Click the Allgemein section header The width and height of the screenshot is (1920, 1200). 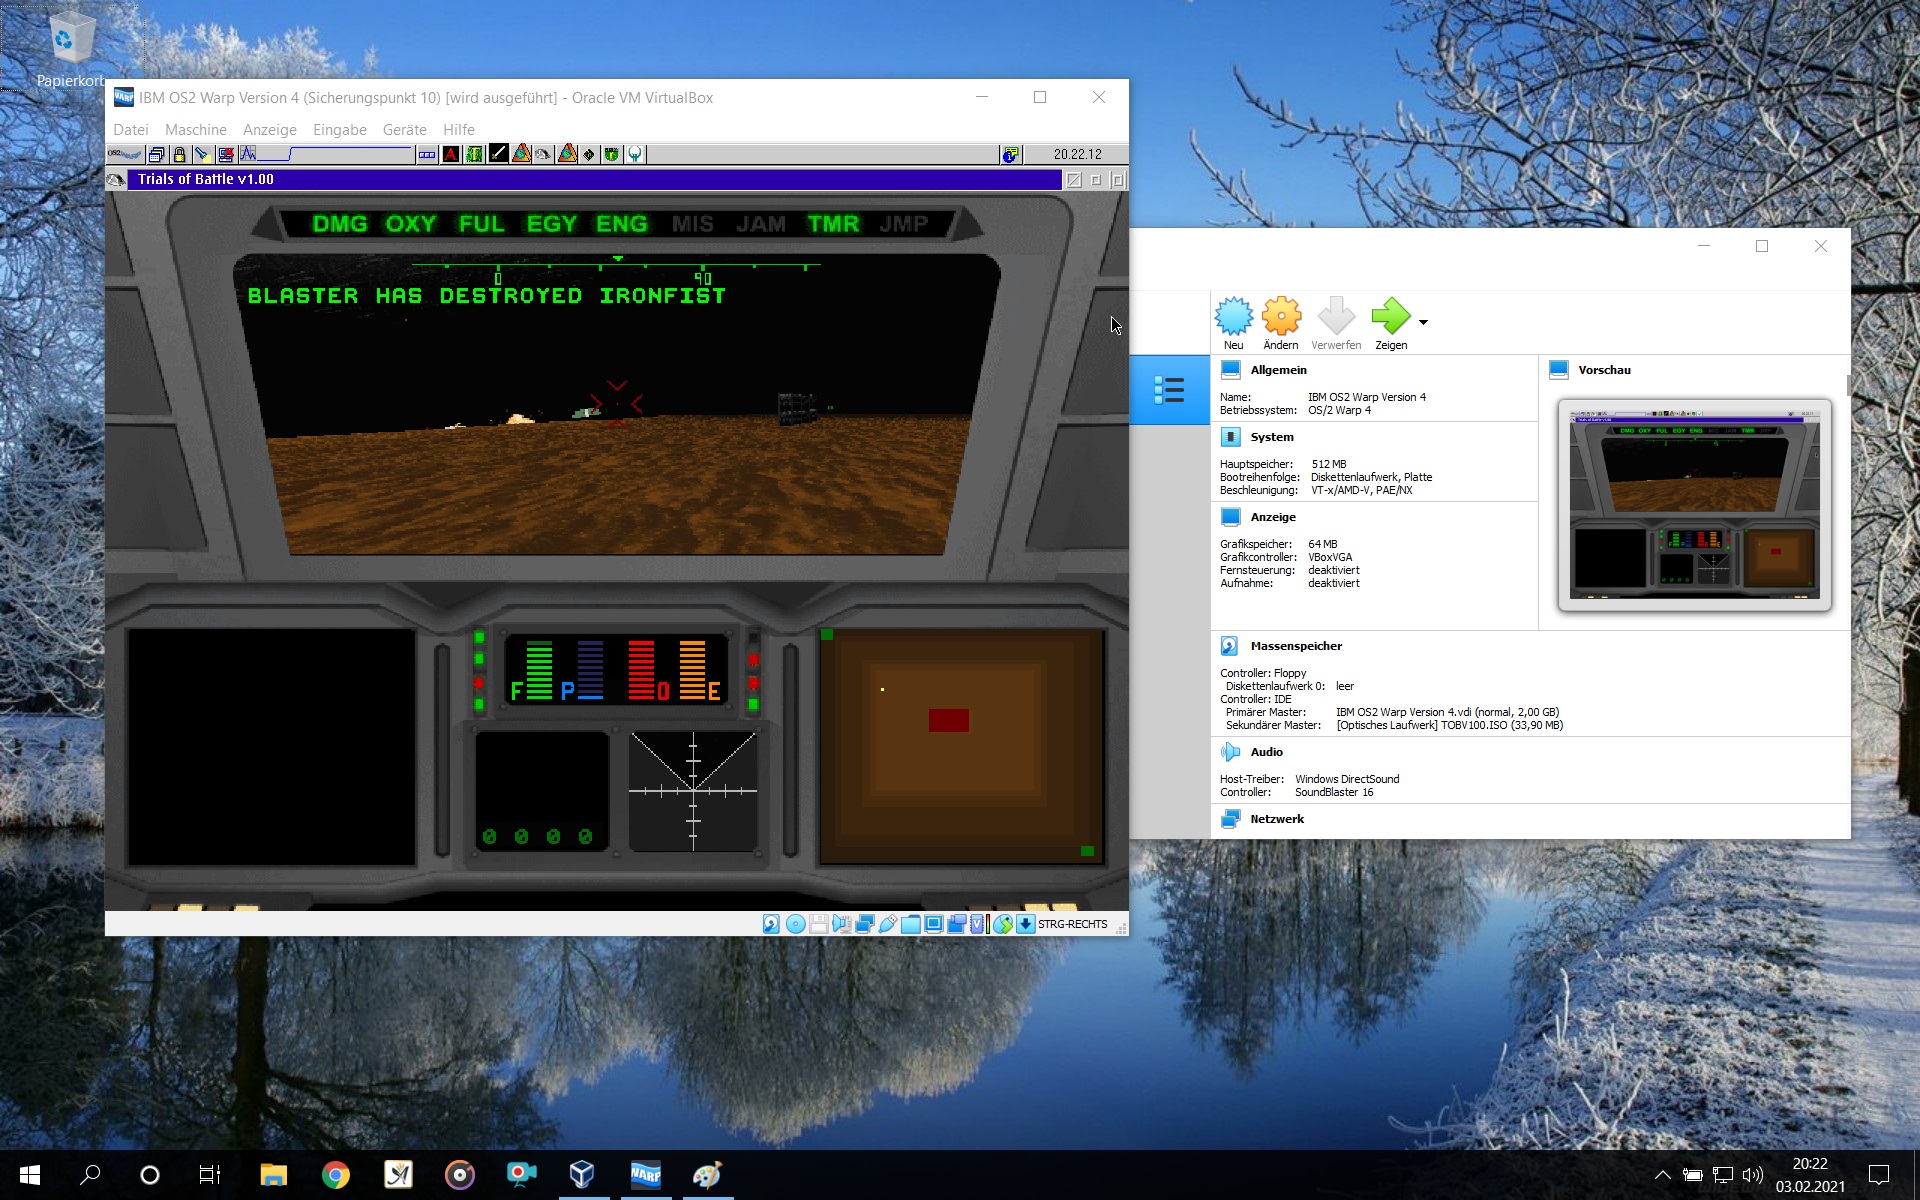[1278, 370]
